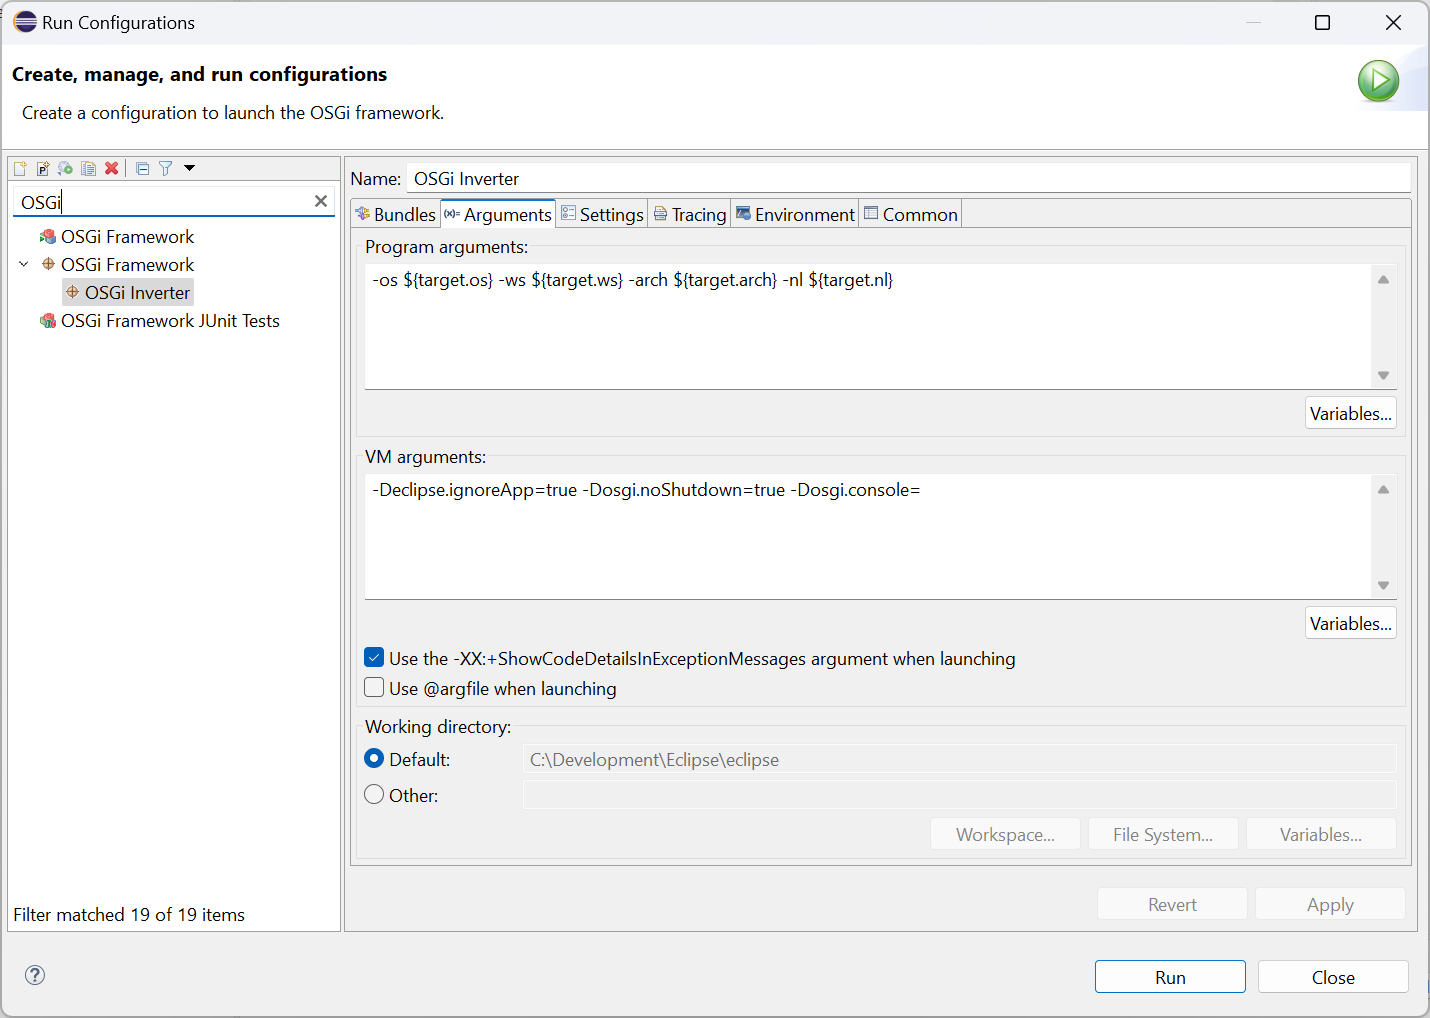Export the selected launch configuration
The height and width of the screenshot is (1018, 1430).
pos(66,168)
